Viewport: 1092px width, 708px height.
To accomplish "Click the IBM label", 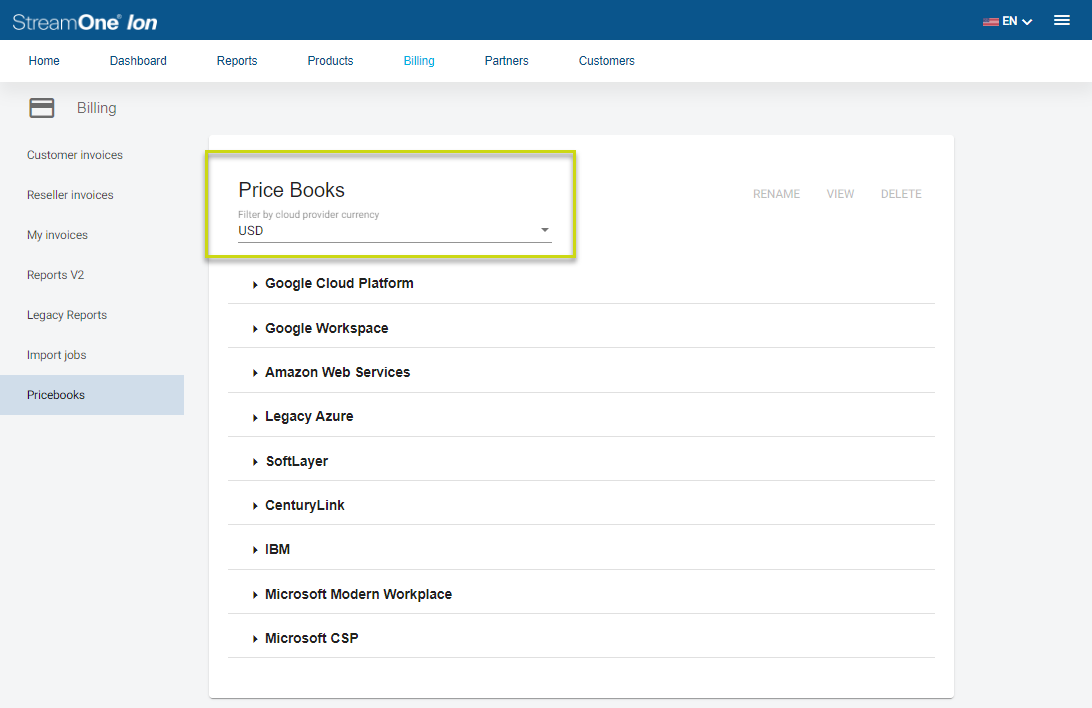I will pos(277,549).
